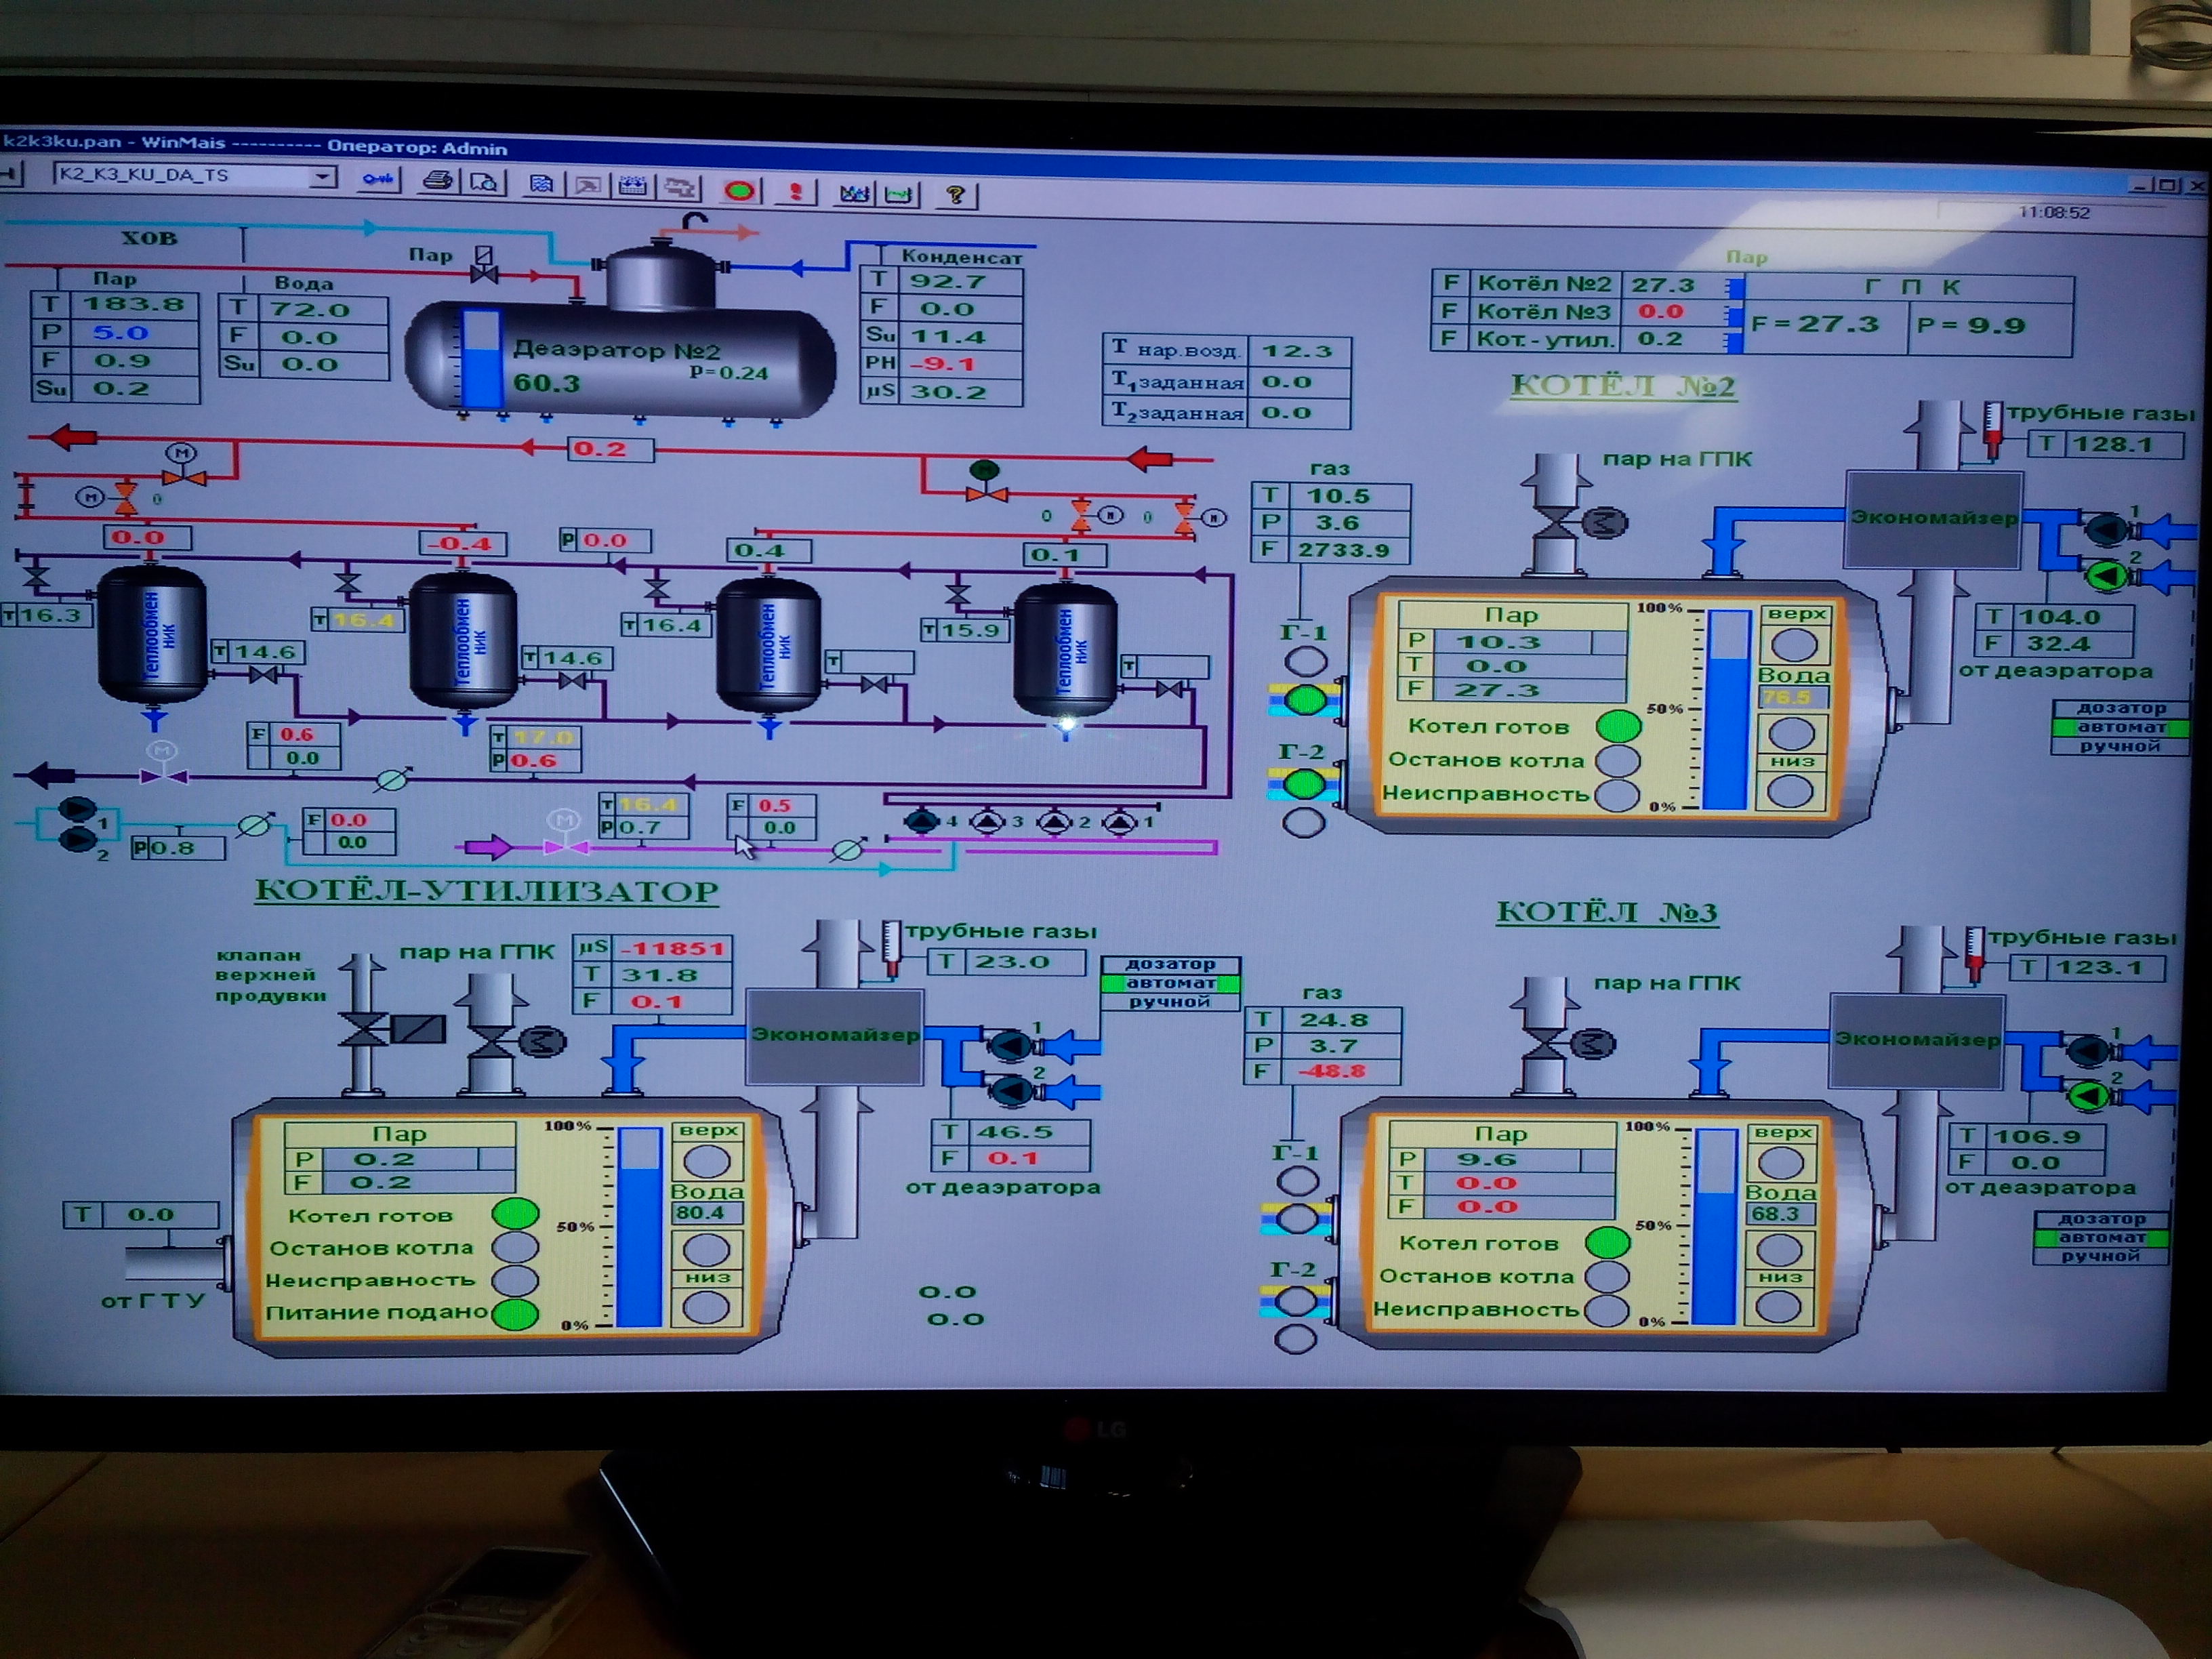Open the calendar archive toolbar icon
The image size is (2212, 1659).
pyautogui.click(x=633, y=186)
